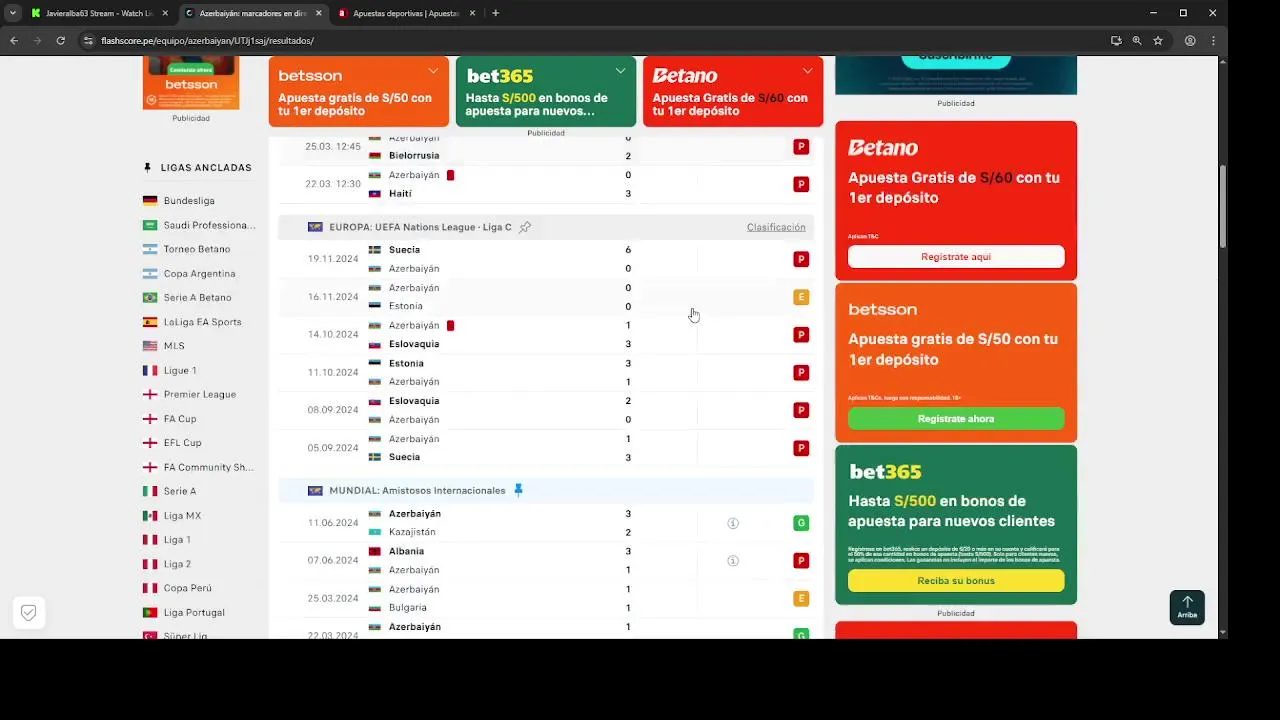Open Copa Argentina in pinned leagues
Image resolution: width=1280 pixels, height=720 pixels.
(200, 274)
